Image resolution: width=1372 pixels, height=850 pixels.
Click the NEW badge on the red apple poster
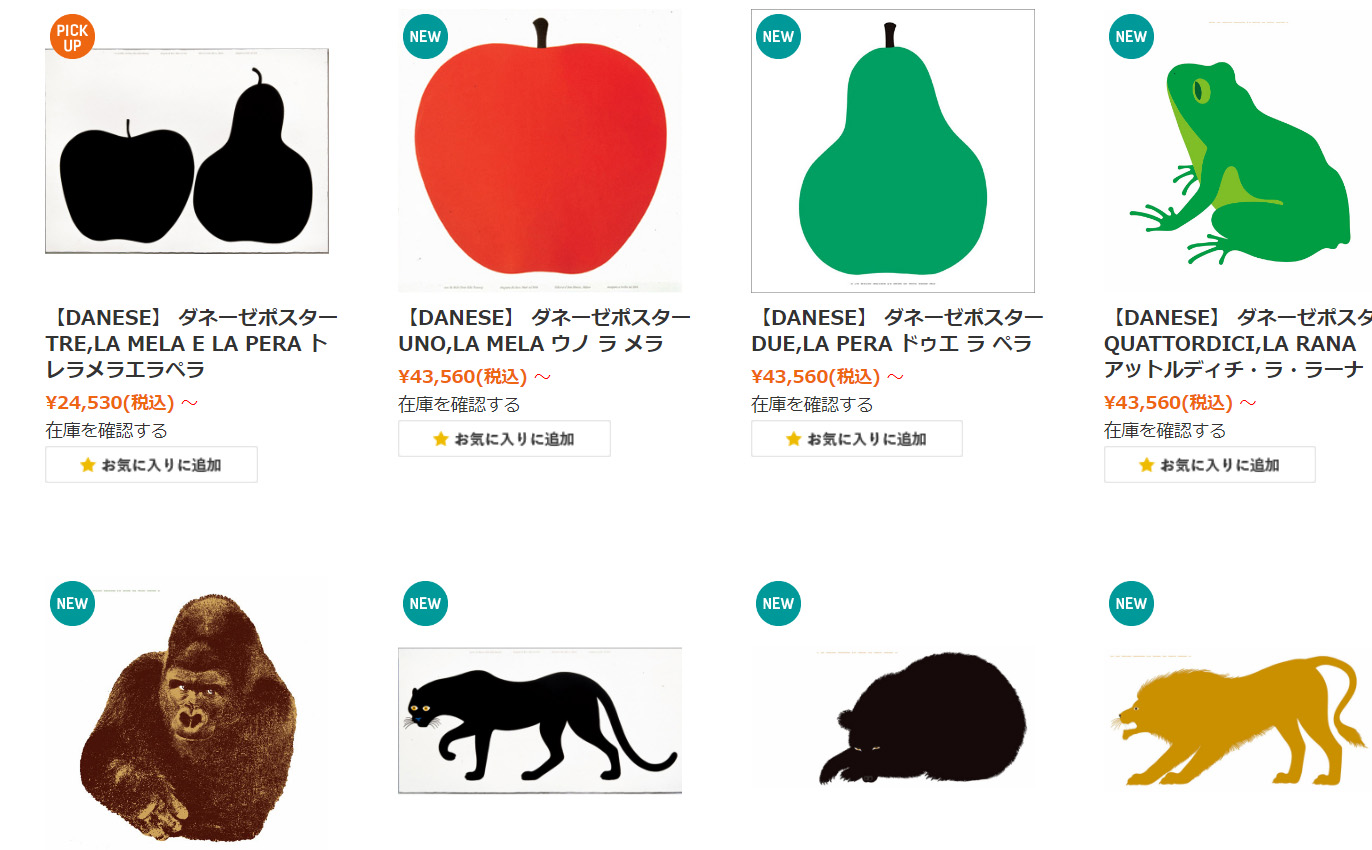pyautogui.click(x=425, y=37)
